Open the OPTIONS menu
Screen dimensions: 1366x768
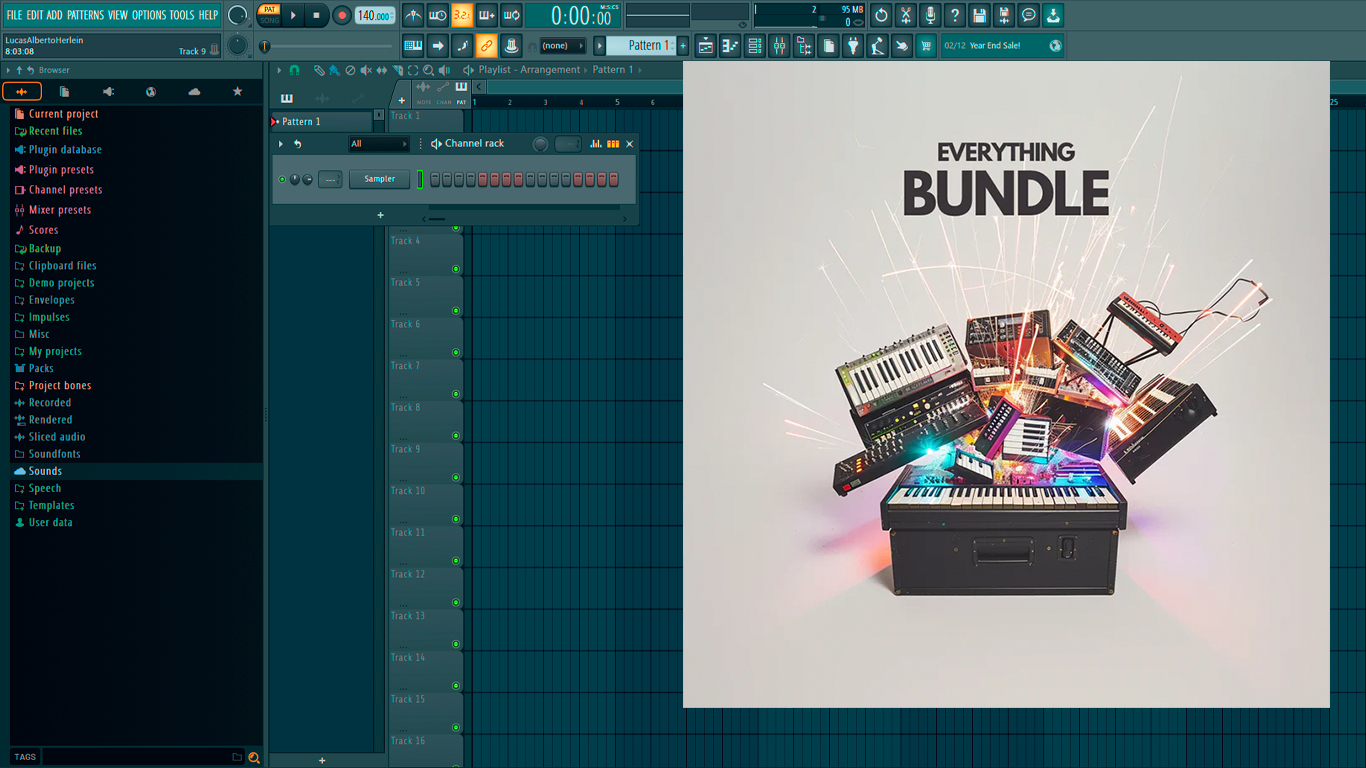[x=149, y=15]
